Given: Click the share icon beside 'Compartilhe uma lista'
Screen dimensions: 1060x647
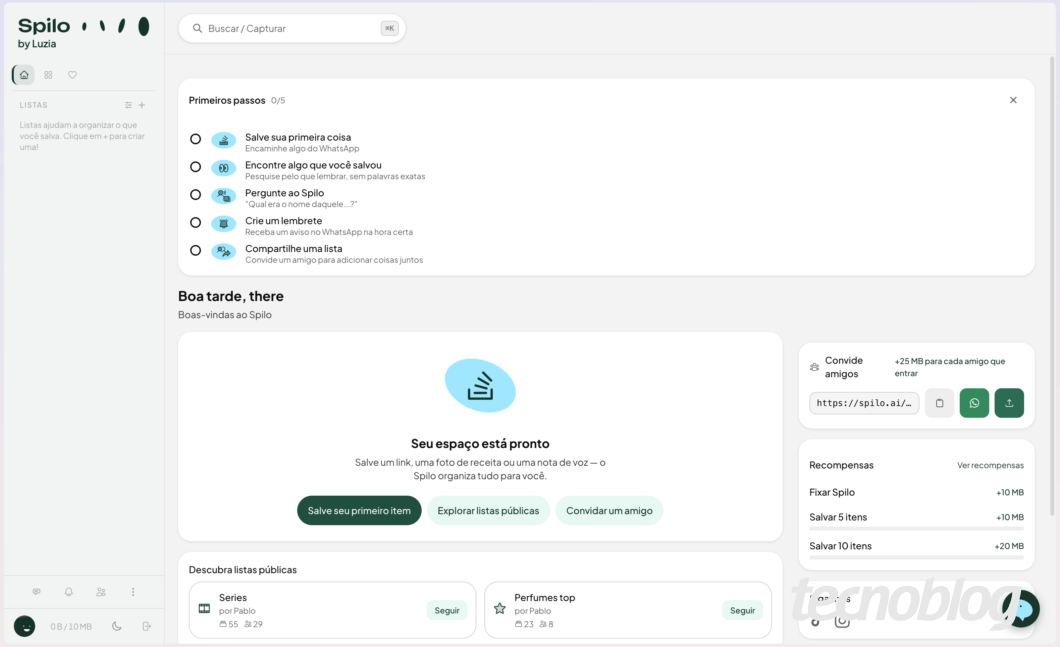Looking at the screenshot, I should tap(224, 251).
